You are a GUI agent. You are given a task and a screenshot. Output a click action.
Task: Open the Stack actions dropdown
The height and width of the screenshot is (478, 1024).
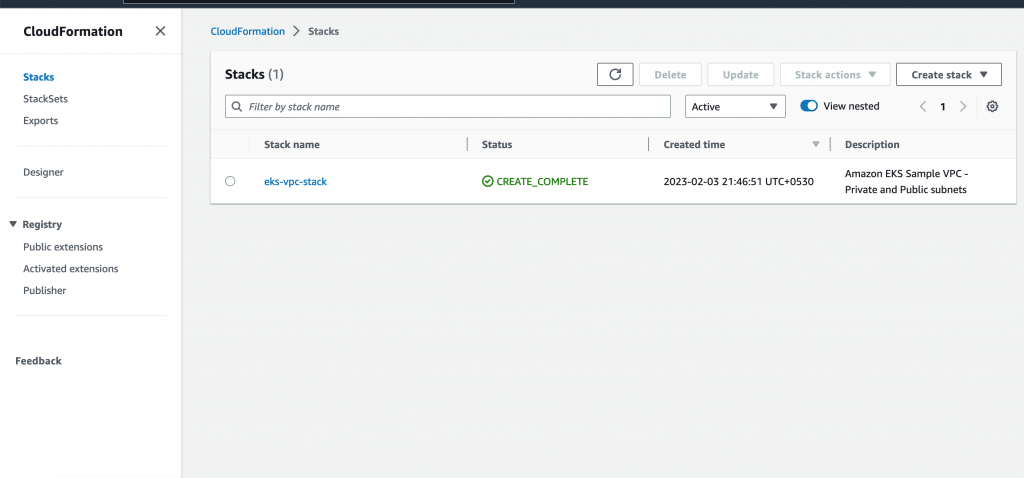(x=834, y=75)
